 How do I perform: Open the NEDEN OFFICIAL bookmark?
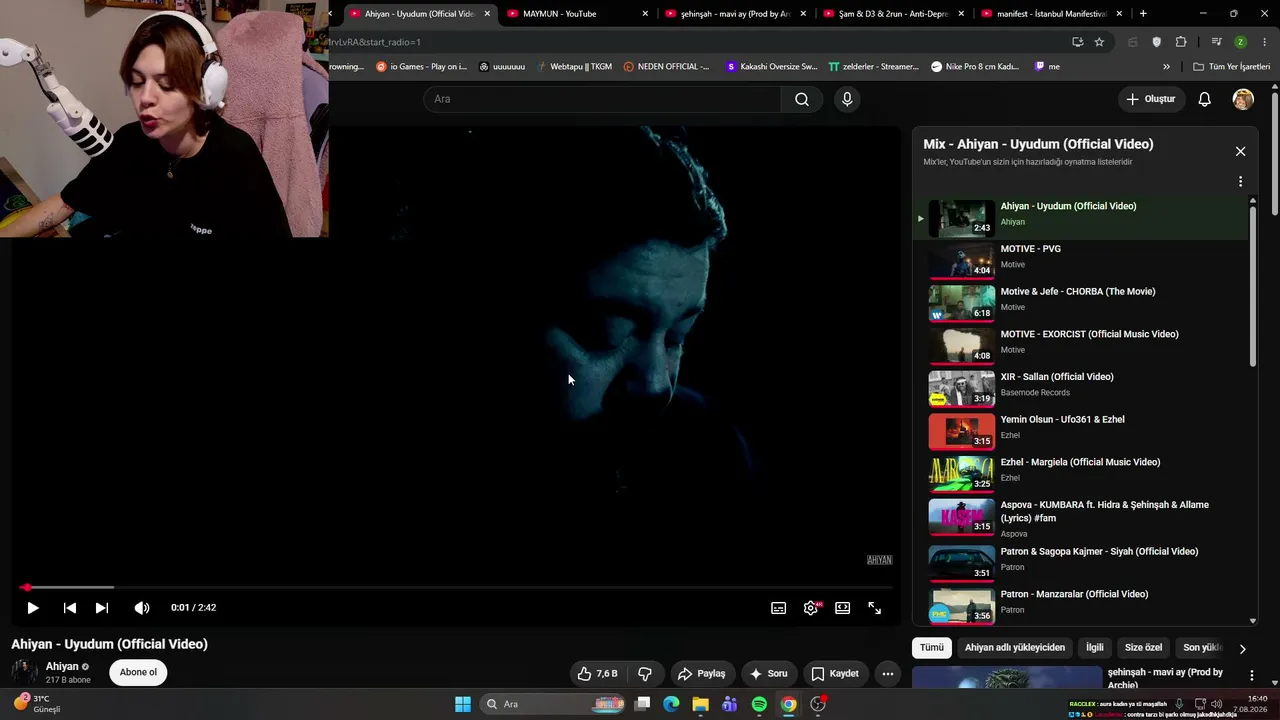[x=666, y=67]
